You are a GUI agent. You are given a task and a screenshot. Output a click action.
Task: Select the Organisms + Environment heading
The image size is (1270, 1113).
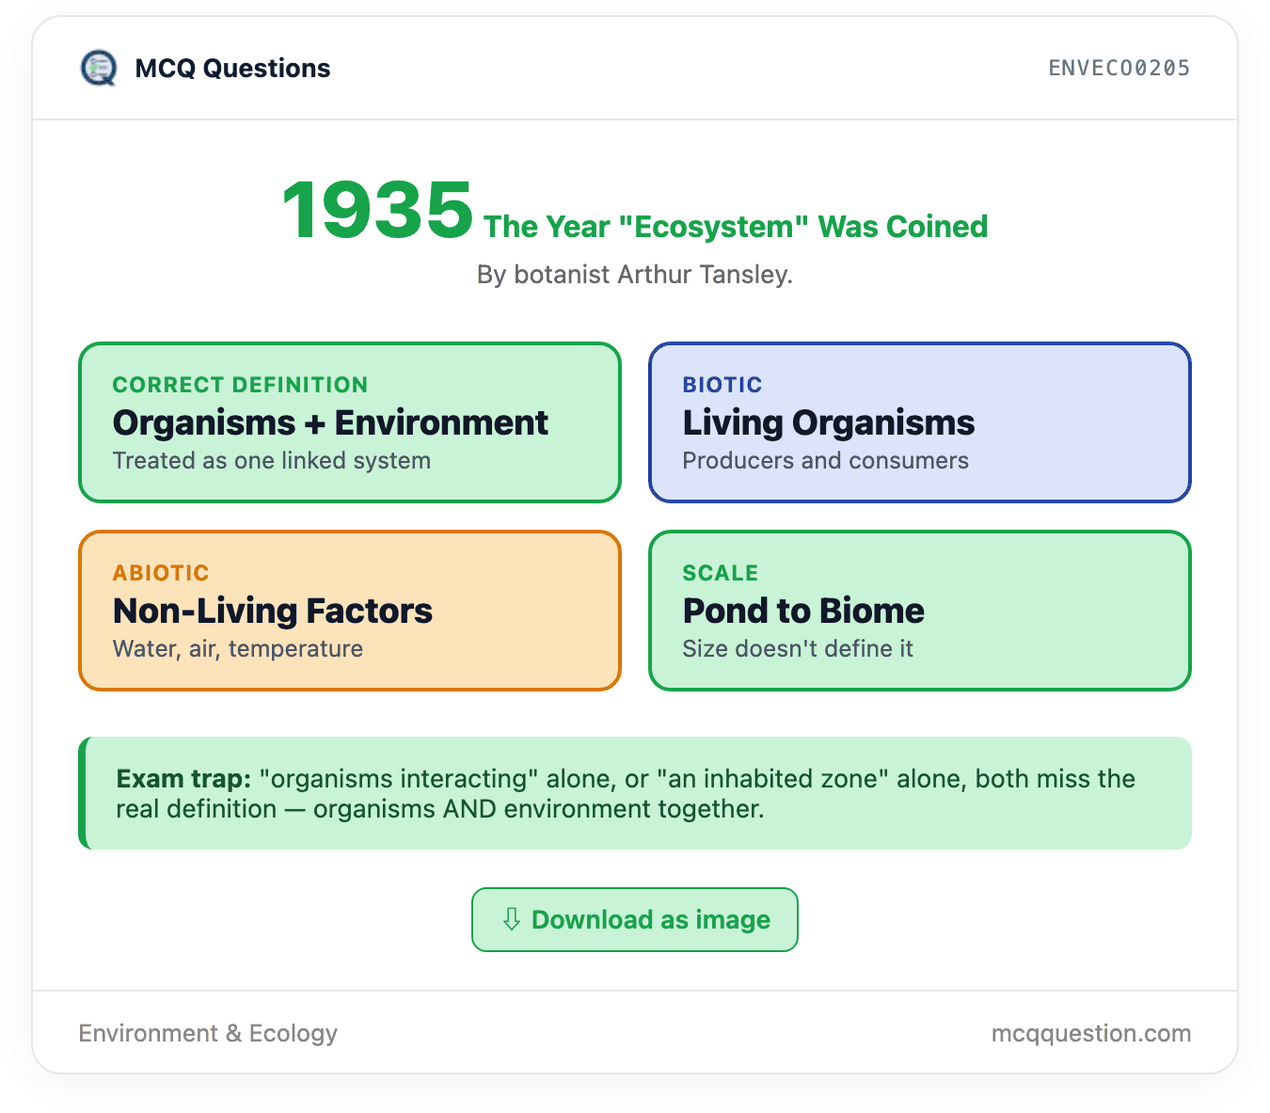point(330,423)
